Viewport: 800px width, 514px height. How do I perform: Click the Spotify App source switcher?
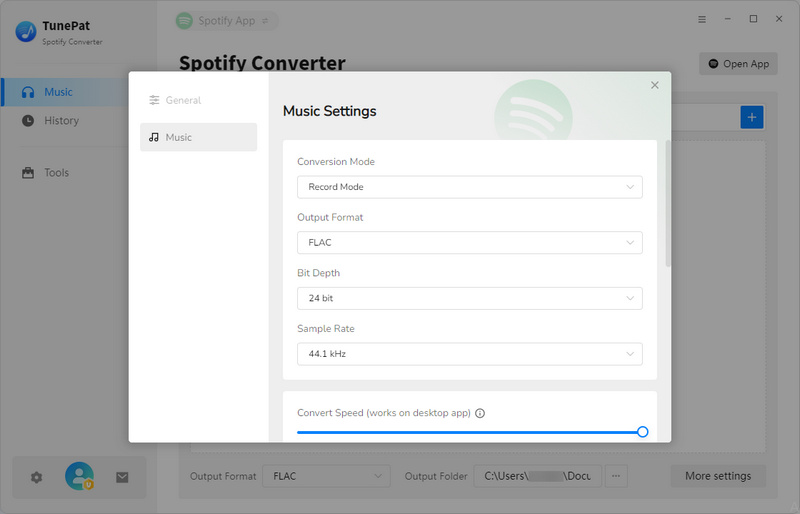227,21
